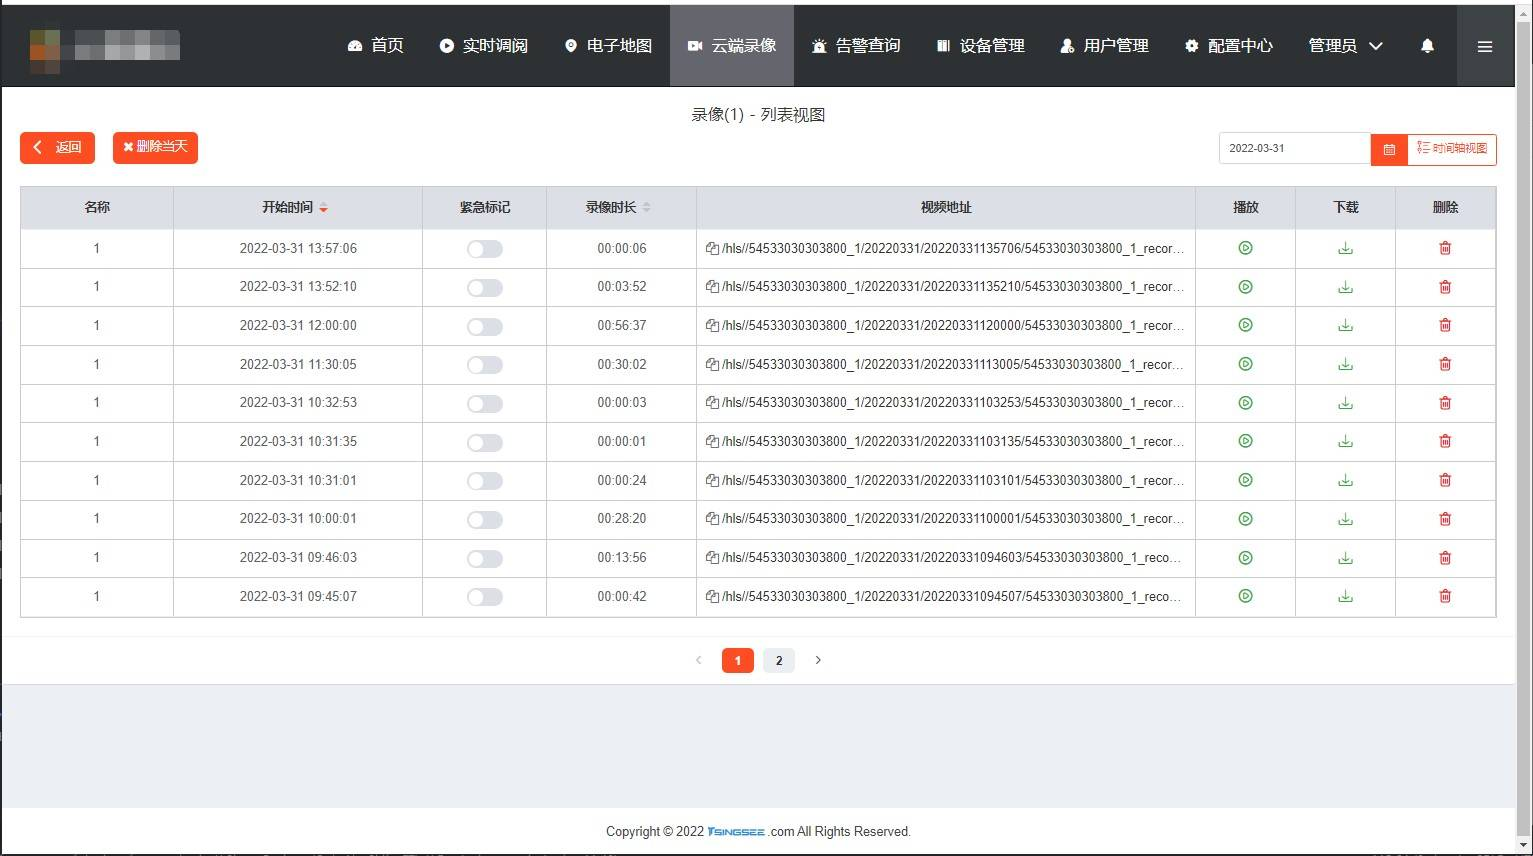Switch to 时间轴视图 timeline view
The image size is (1533, 856).
click(x=1452, y=149)
